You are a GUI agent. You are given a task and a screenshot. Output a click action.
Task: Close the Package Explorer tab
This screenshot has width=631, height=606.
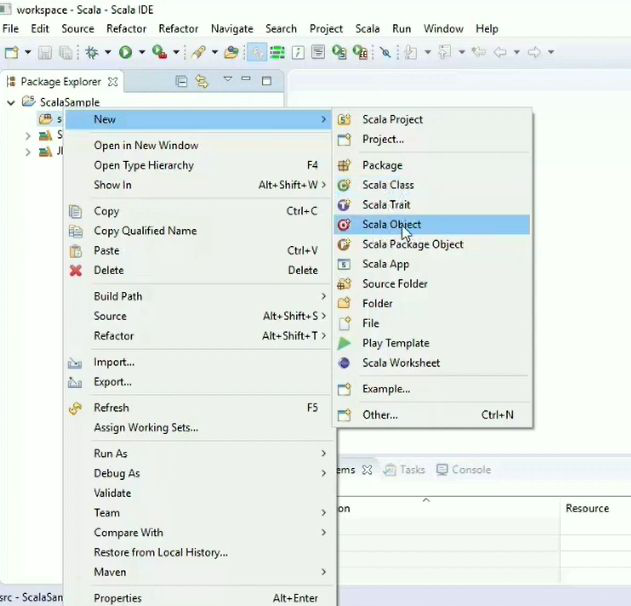[113, 82]
